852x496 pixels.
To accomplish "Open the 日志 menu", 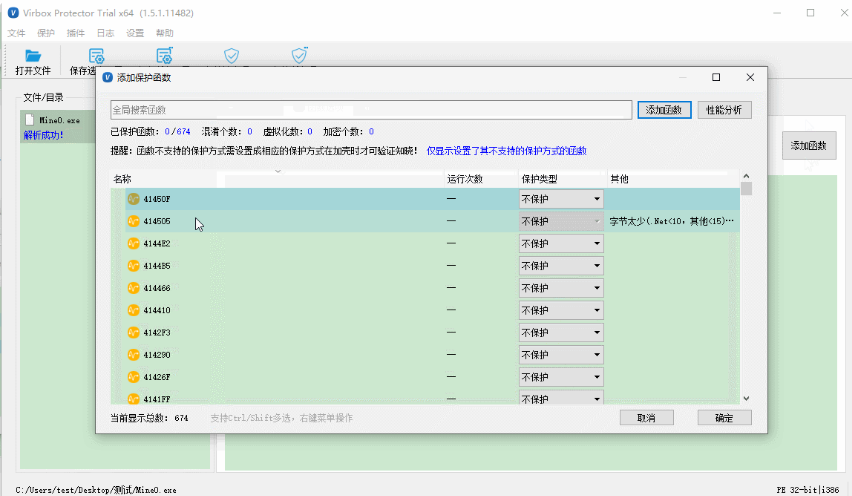I will (x=105, y=33).
